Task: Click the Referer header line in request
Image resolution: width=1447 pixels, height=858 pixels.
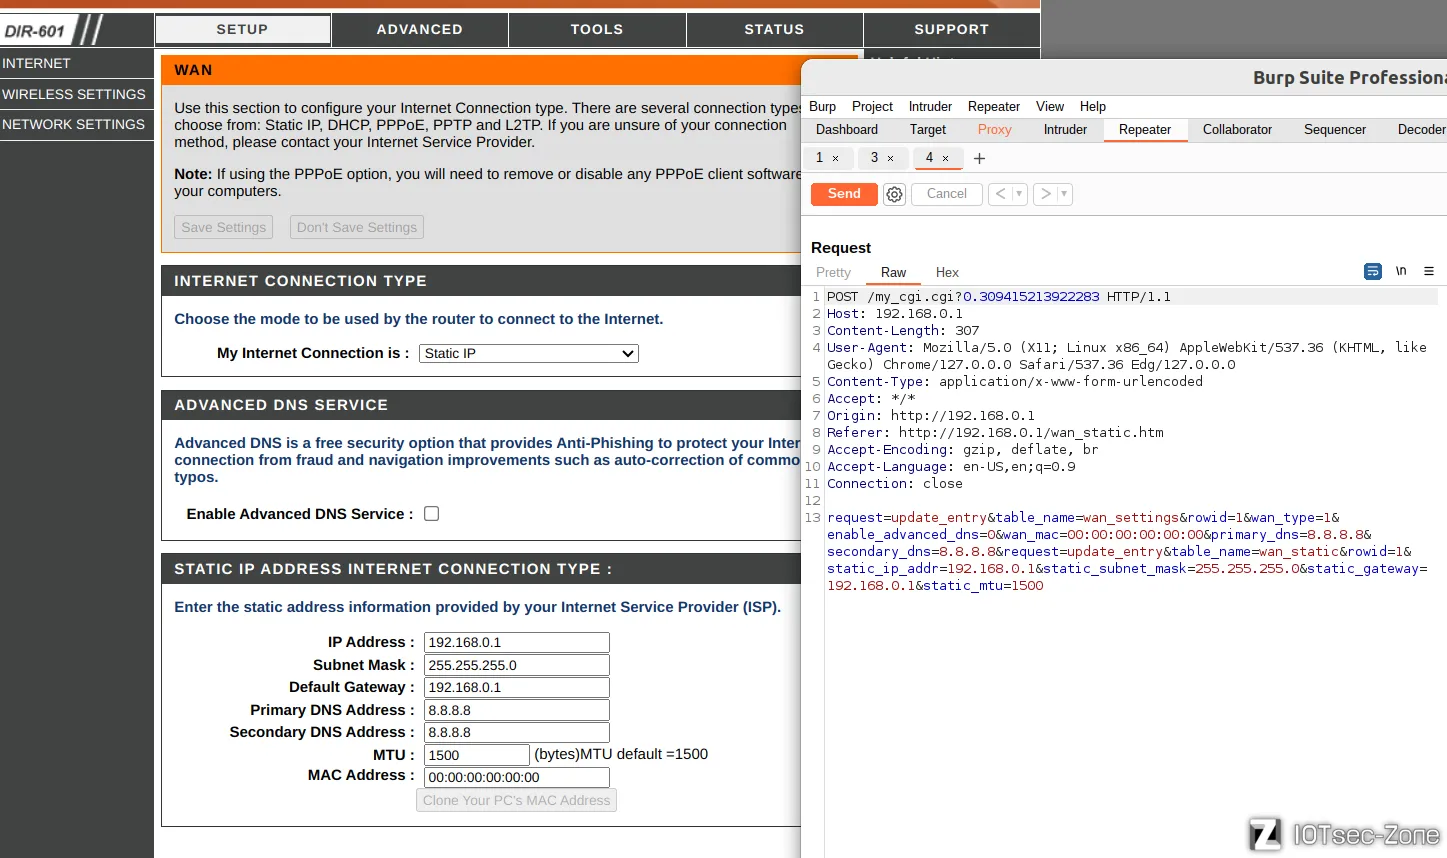Action: 995,432
